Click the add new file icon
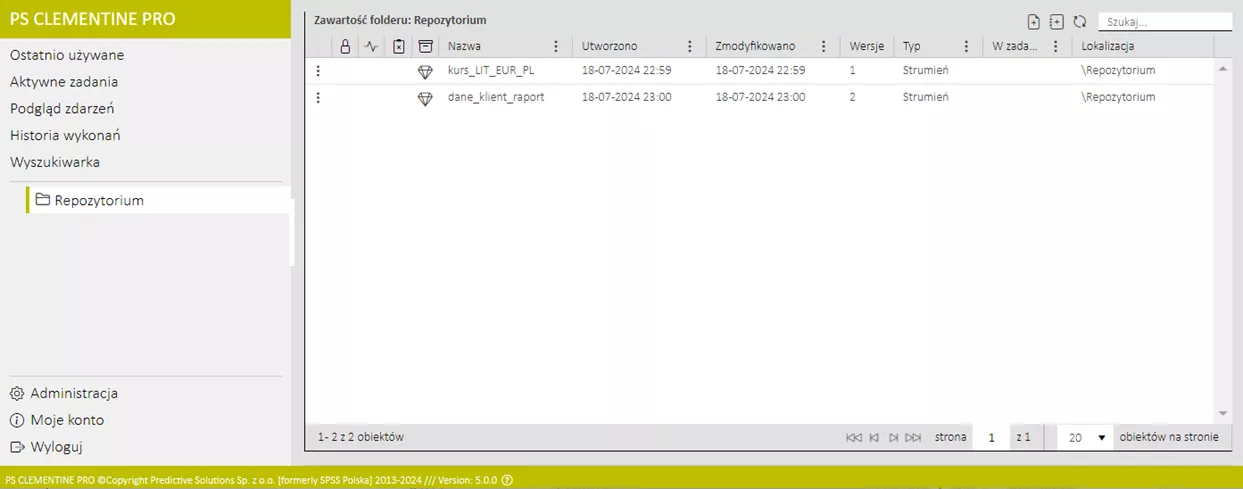 coord(1034,22)
